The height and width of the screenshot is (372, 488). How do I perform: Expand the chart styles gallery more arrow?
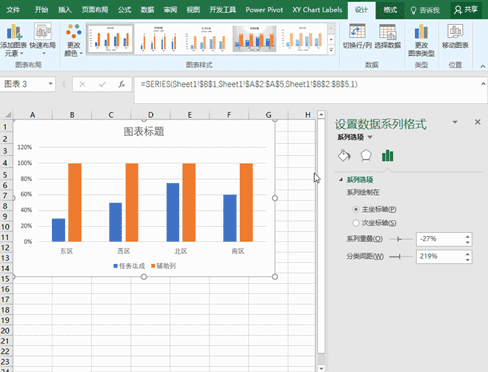331,50
